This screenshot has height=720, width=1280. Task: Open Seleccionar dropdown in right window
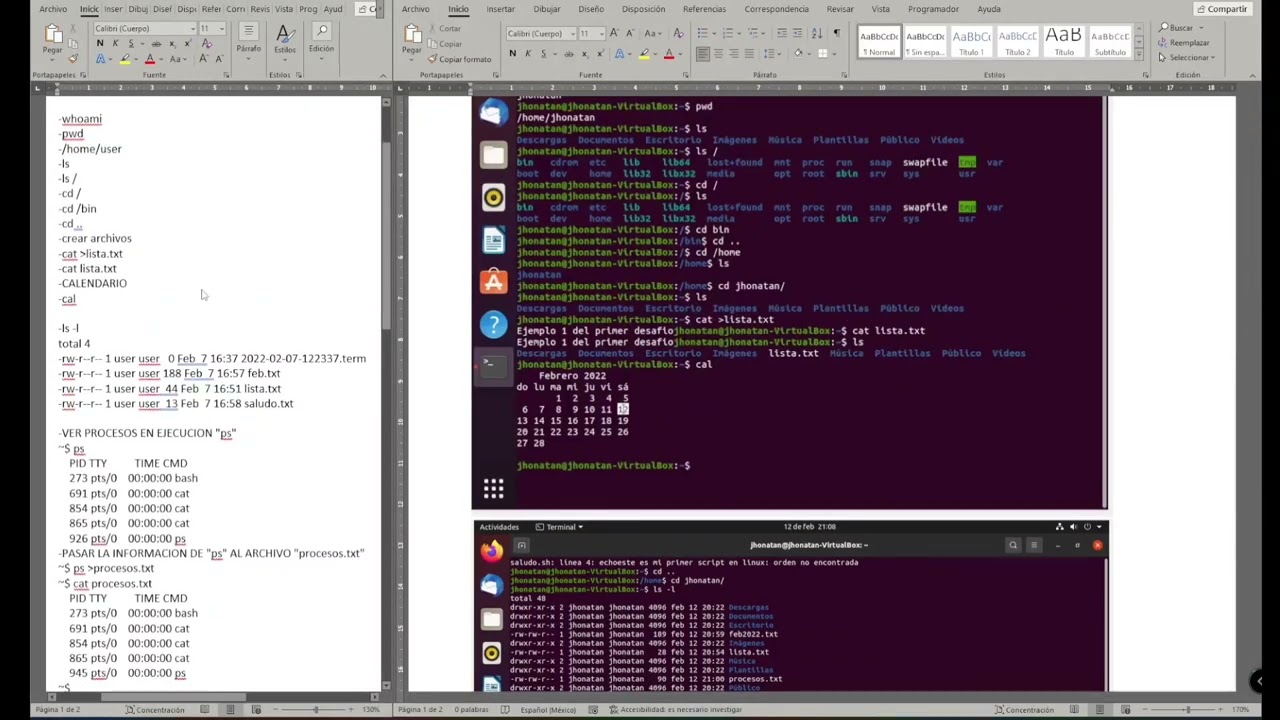pyautogui.click(x=1186, y=57)
